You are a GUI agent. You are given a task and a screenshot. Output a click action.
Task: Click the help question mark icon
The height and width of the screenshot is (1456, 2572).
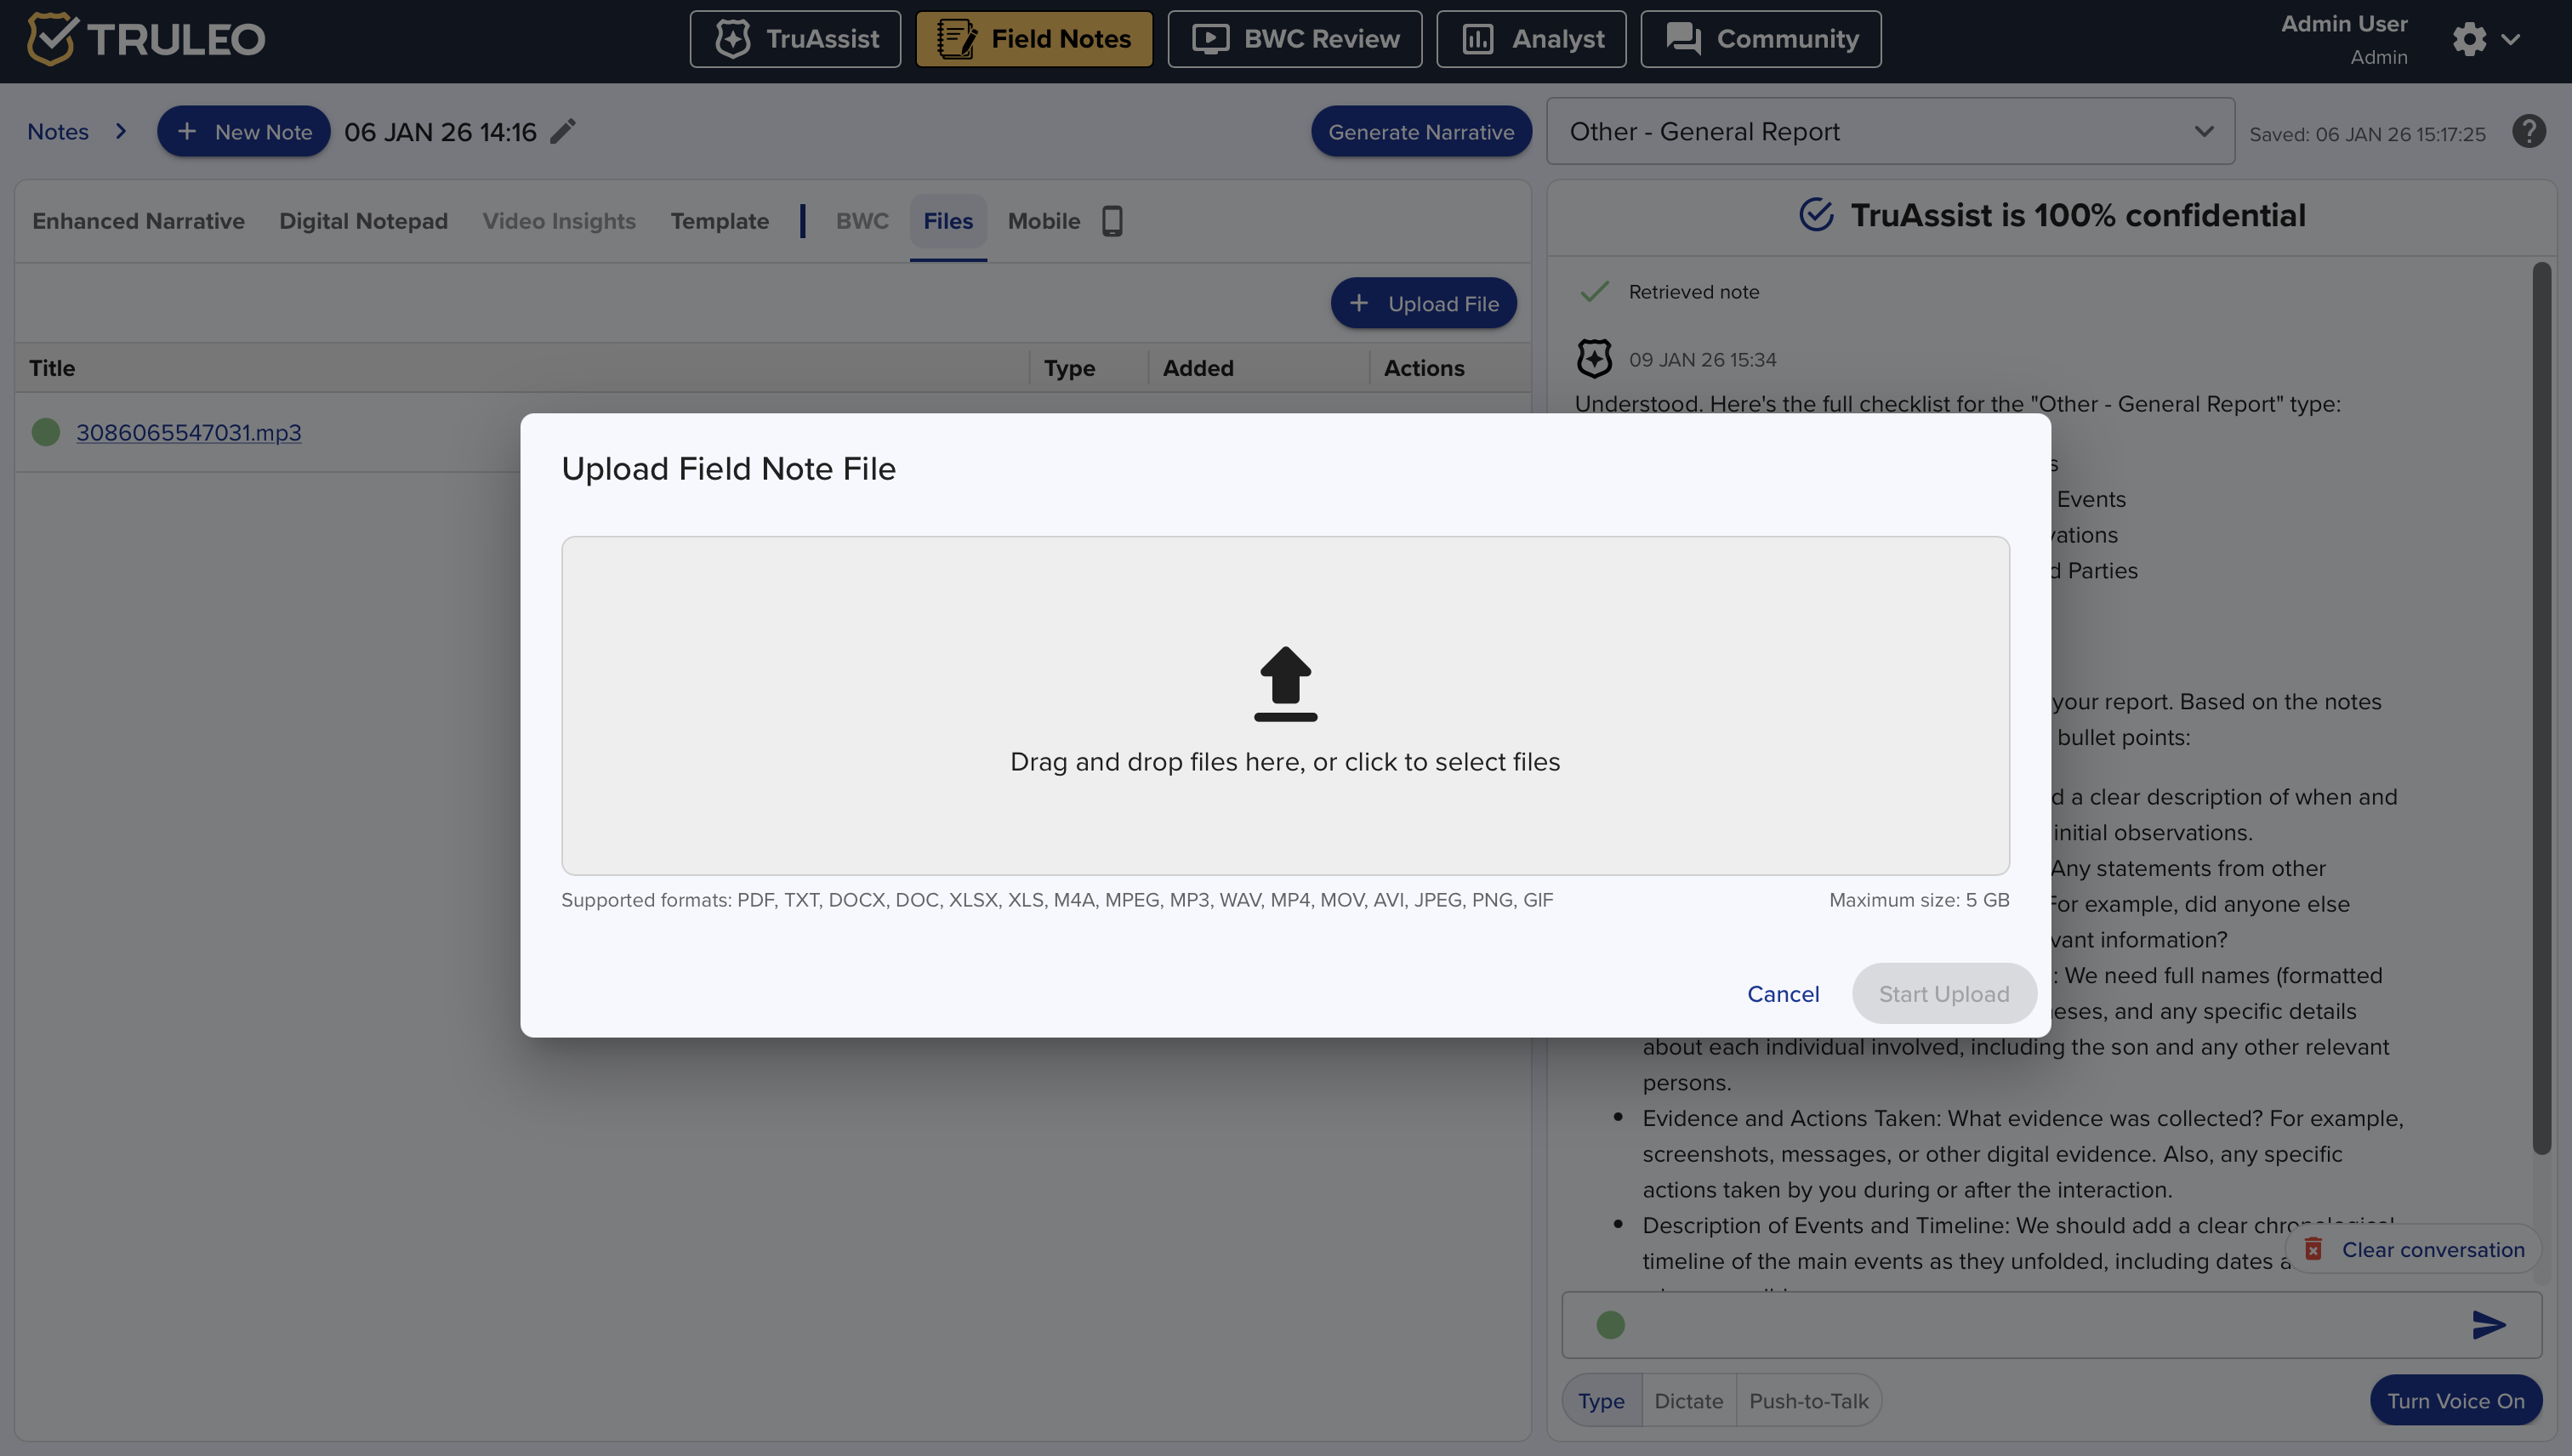click(2528, 132)
